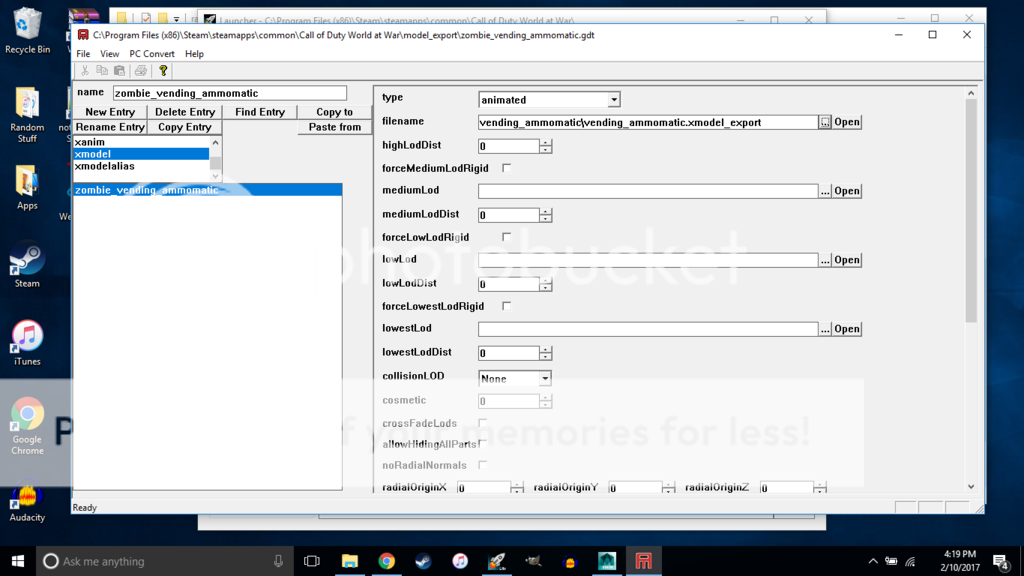
Task: Click the name input field
Action: click(230, 93)
